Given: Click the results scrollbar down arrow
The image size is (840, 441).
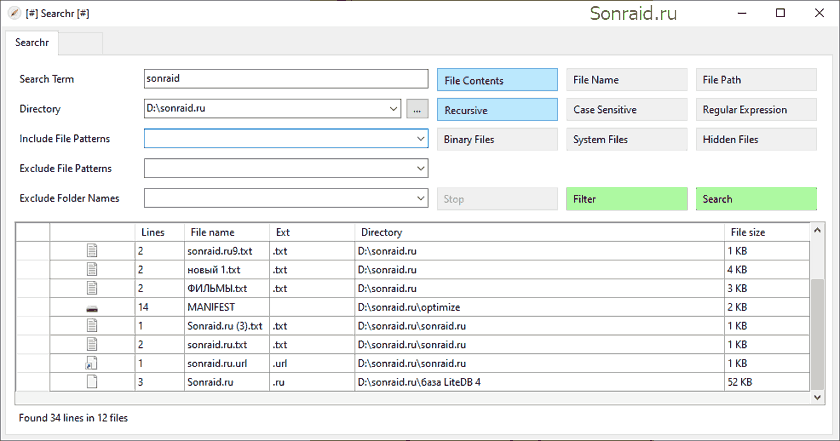Looking at the screenshot, I should [x=817, y=397].
